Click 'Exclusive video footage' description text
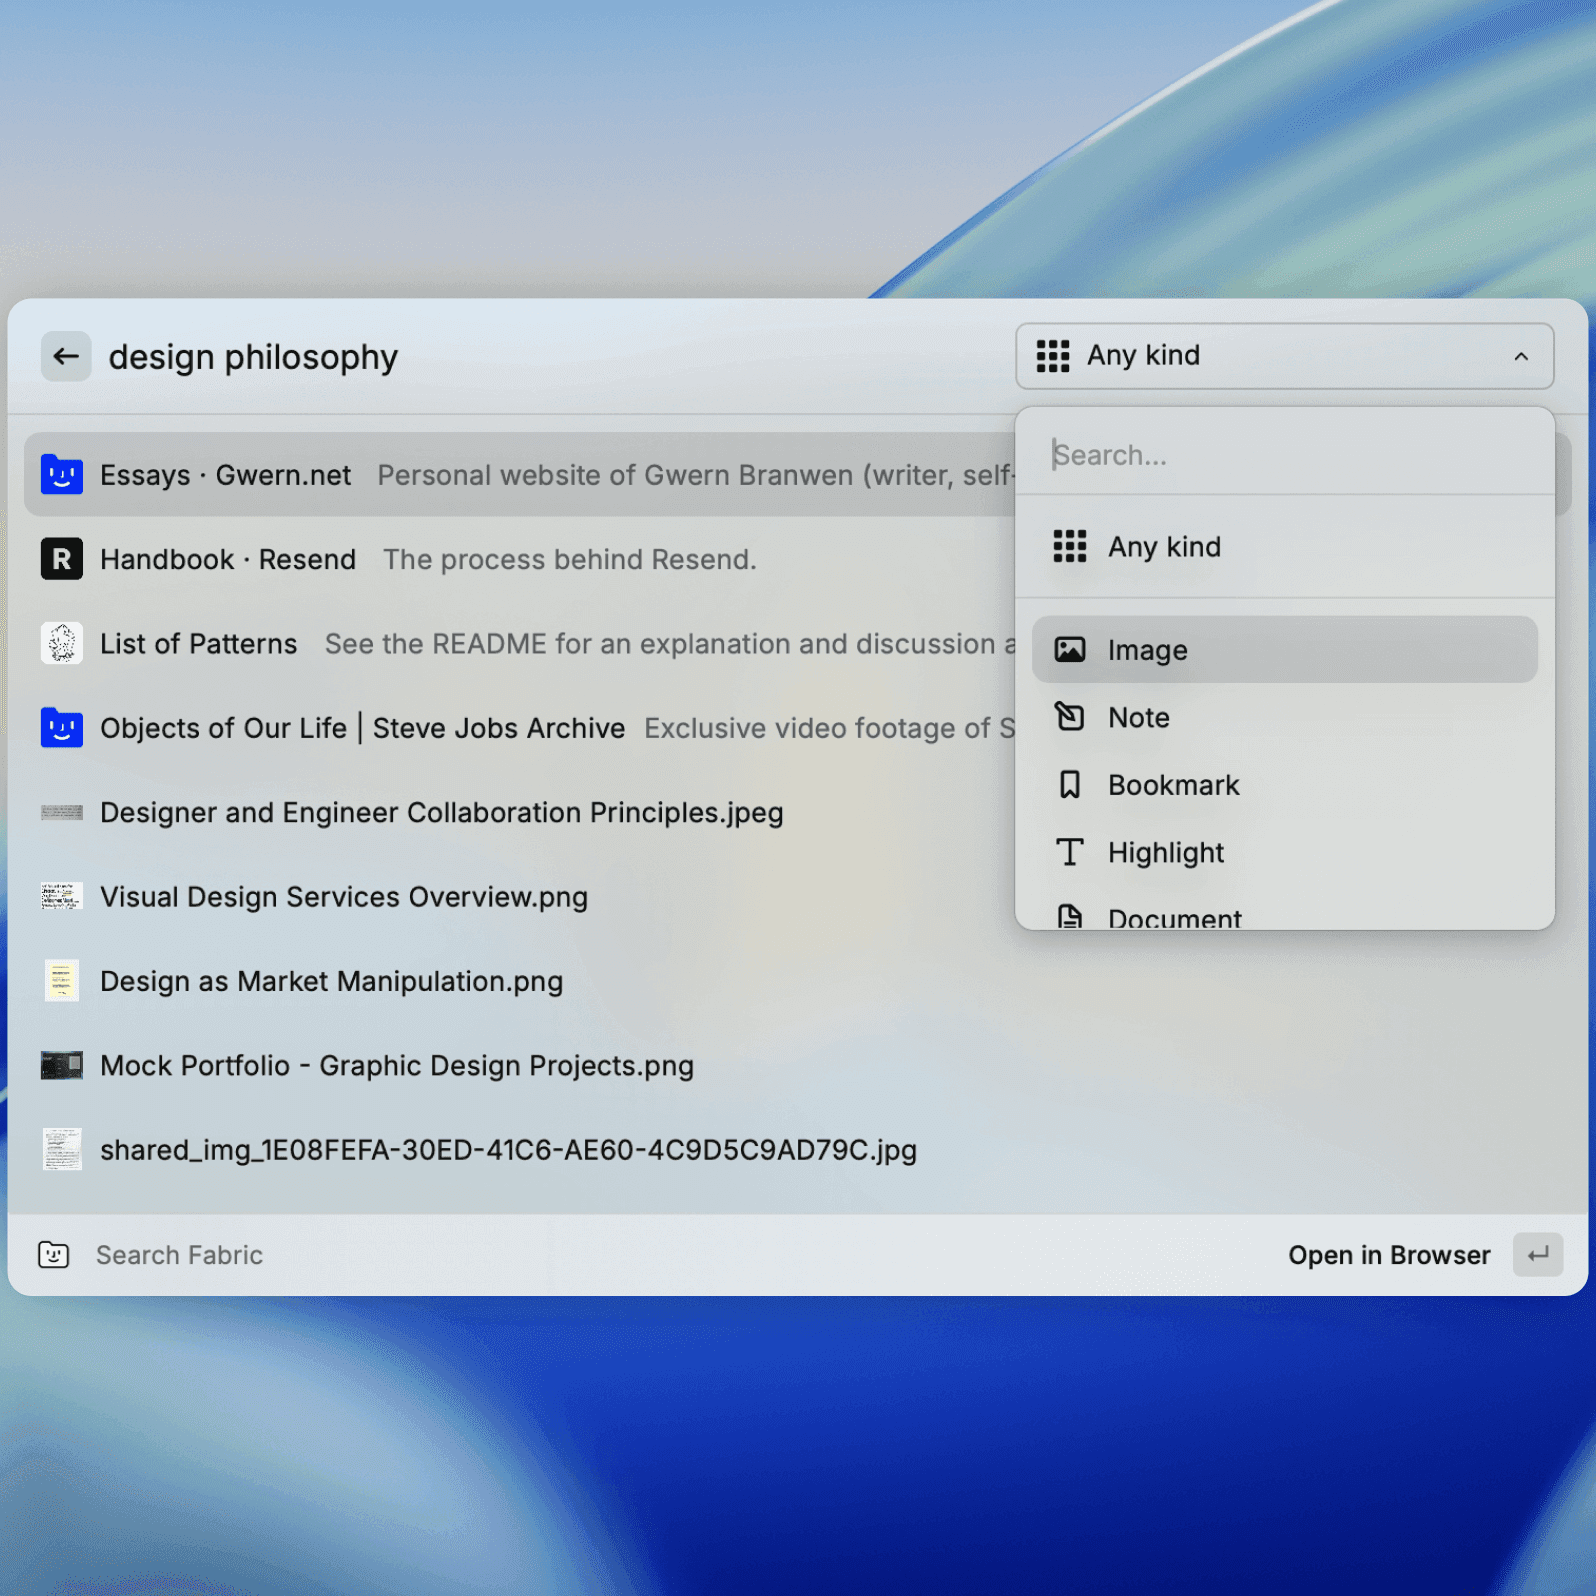This screenshot has height=1596, width=1596. [x=830, y=729]
